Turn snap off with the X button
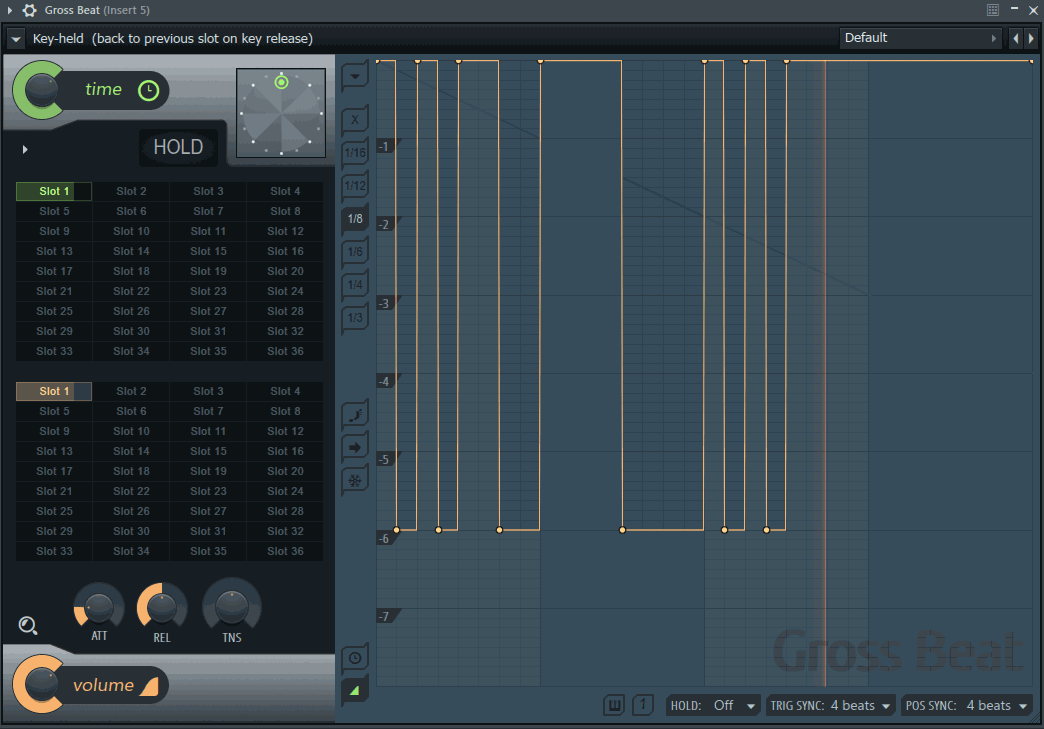Viewport: 1044px width, 729px height. coord(355,120)
